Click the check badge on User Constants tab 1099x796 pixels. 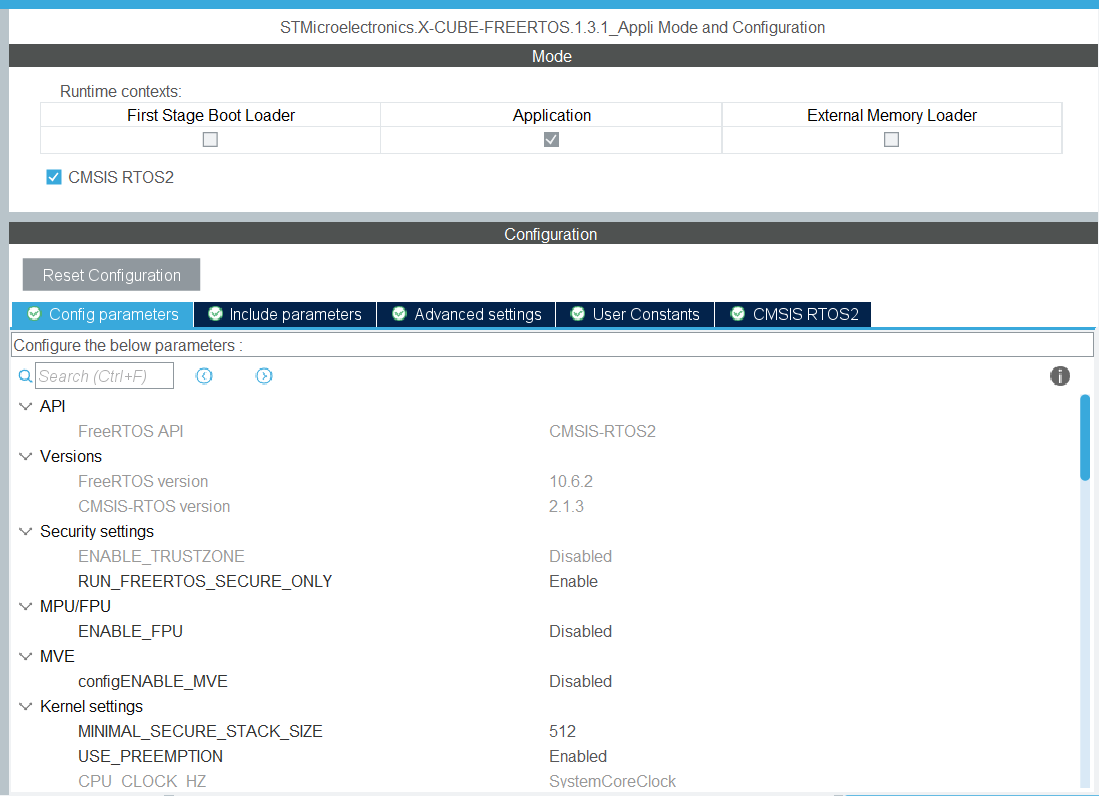(577, 314)
